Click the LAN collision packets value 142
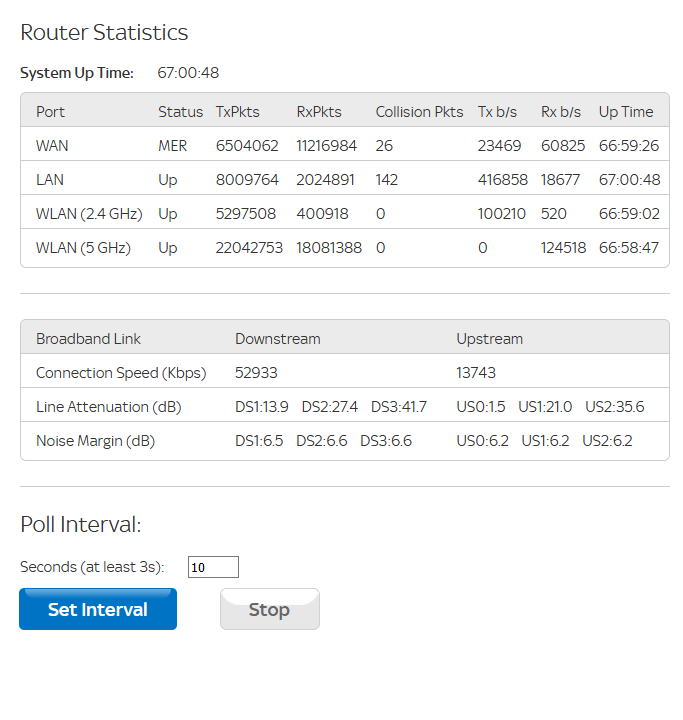 pyautogui.click(x=387, y=180)
